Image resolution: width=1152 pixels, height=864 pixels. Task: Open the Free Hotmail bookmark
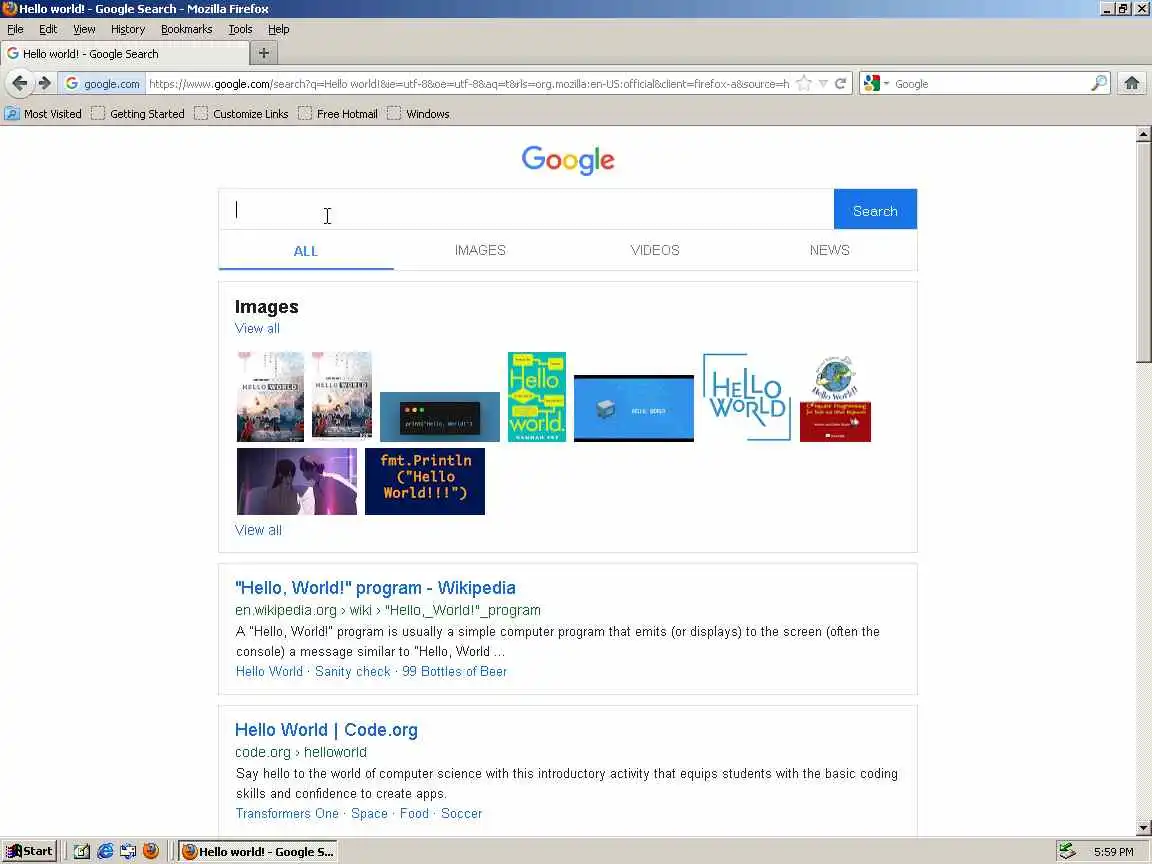point(339,114)
